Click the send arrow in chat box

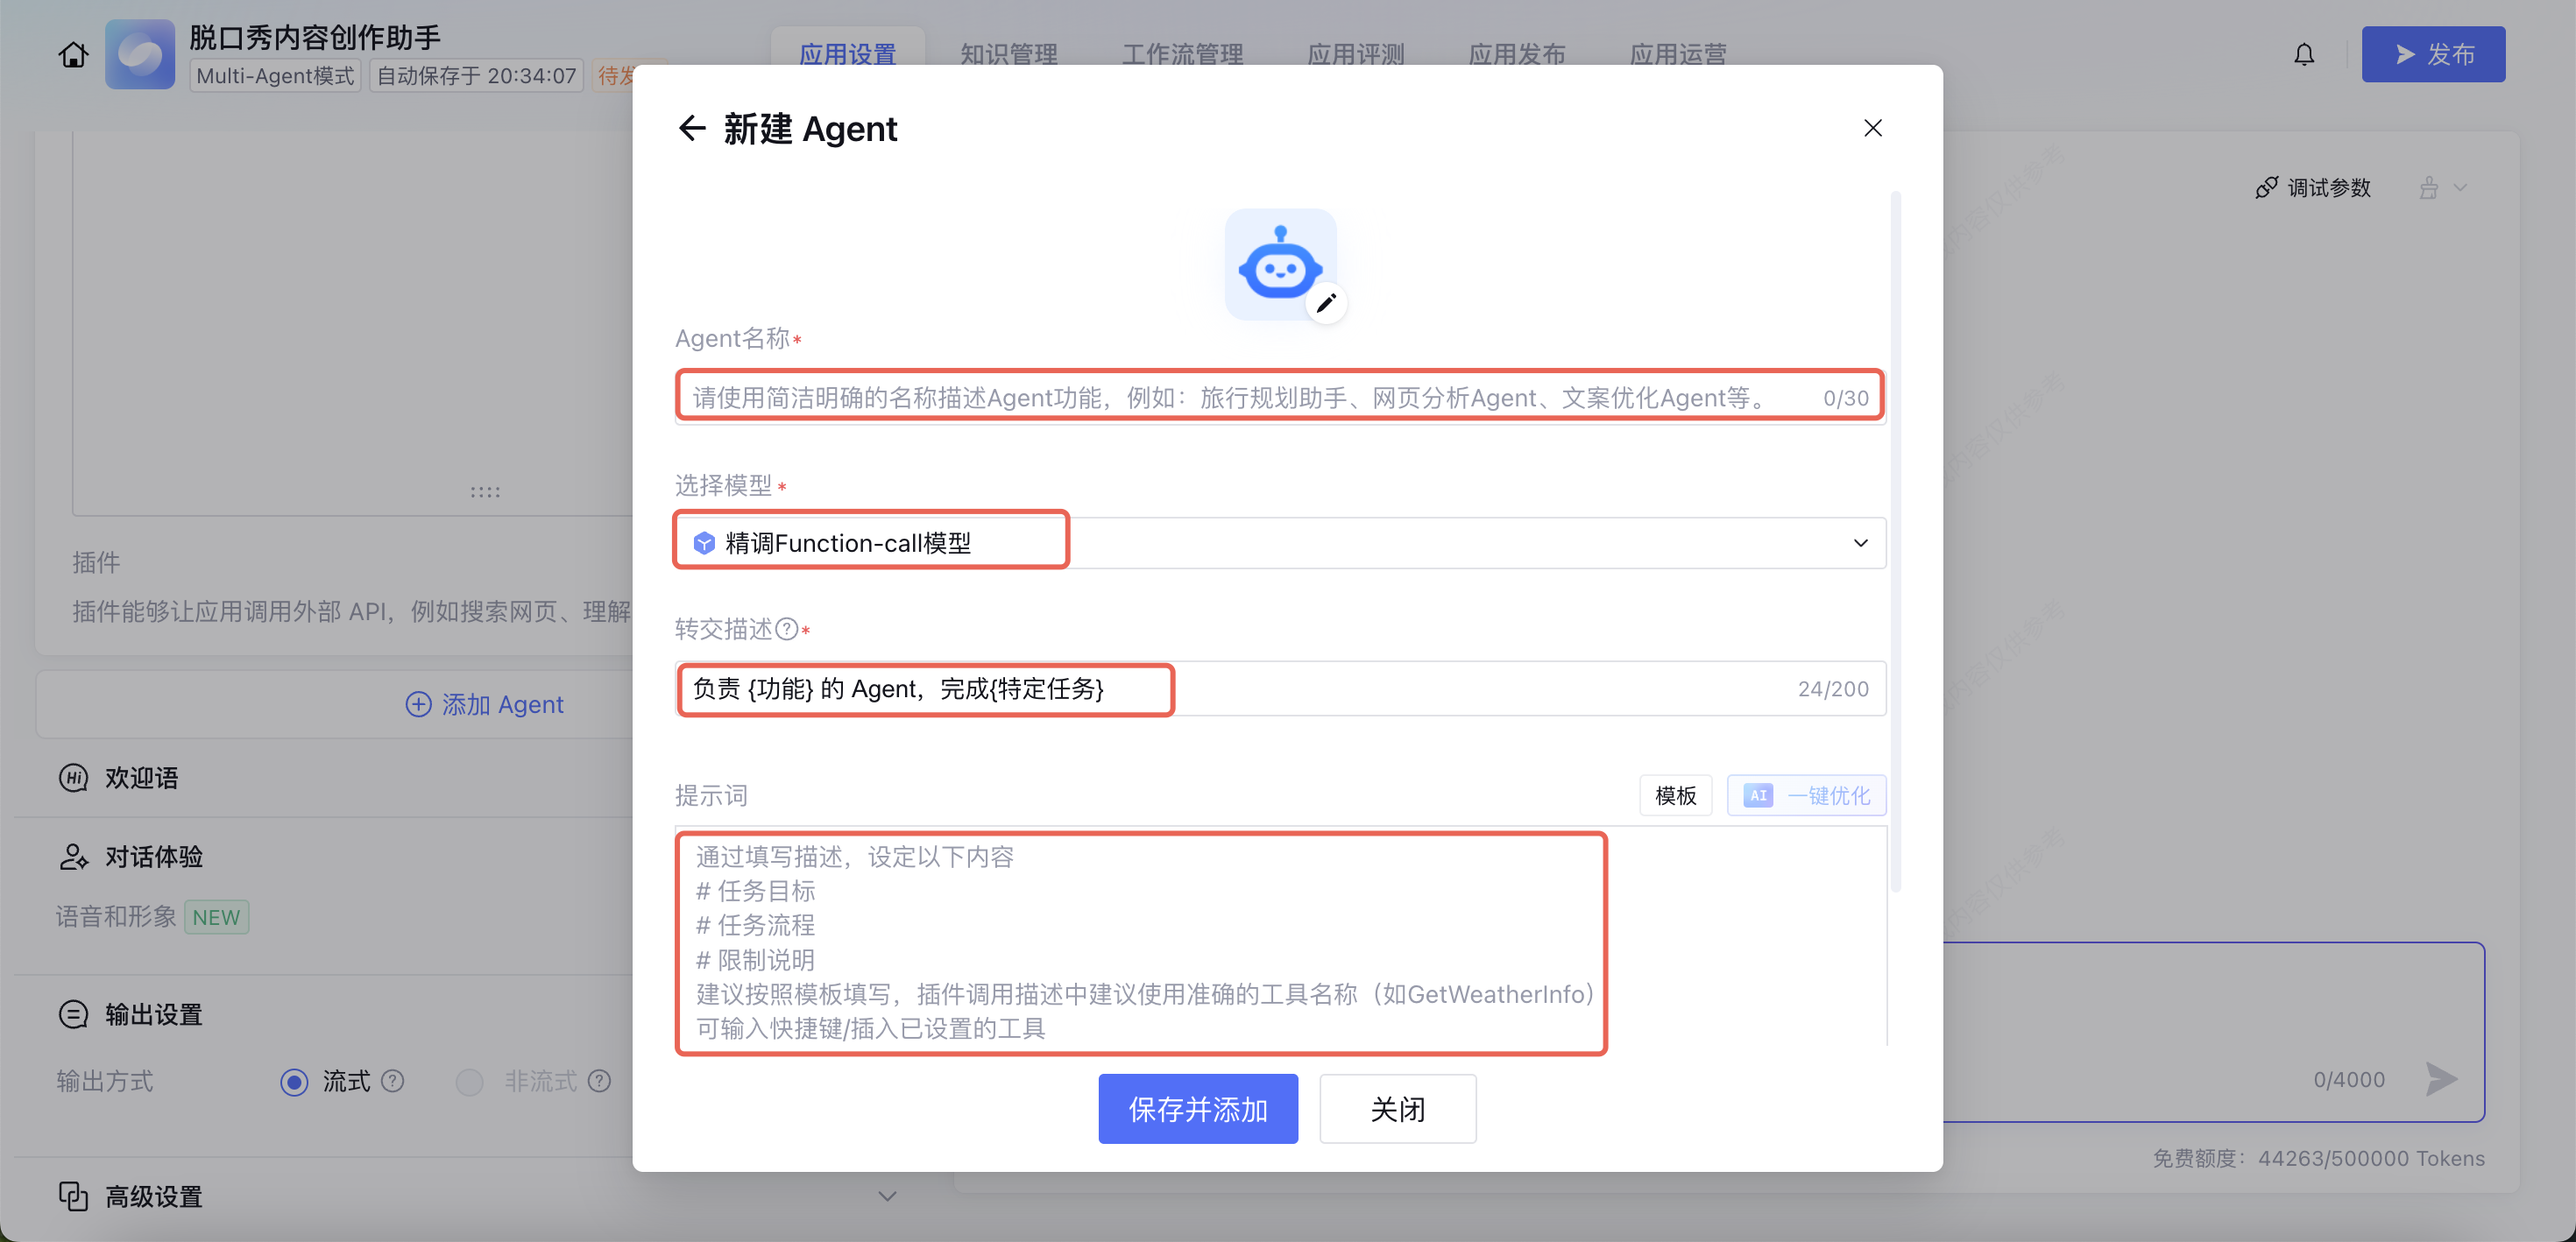(x=2441, y=1079)
